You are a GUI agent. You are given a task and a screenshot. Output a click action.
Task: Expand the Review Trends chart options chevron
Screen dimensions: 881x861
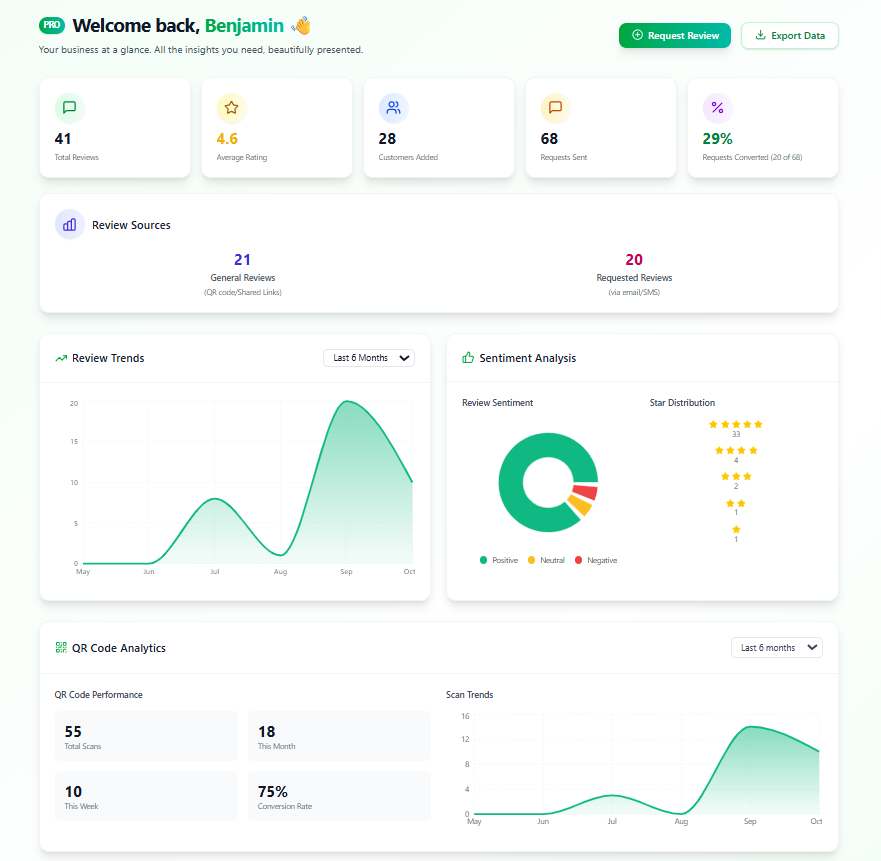coord(403,357)
